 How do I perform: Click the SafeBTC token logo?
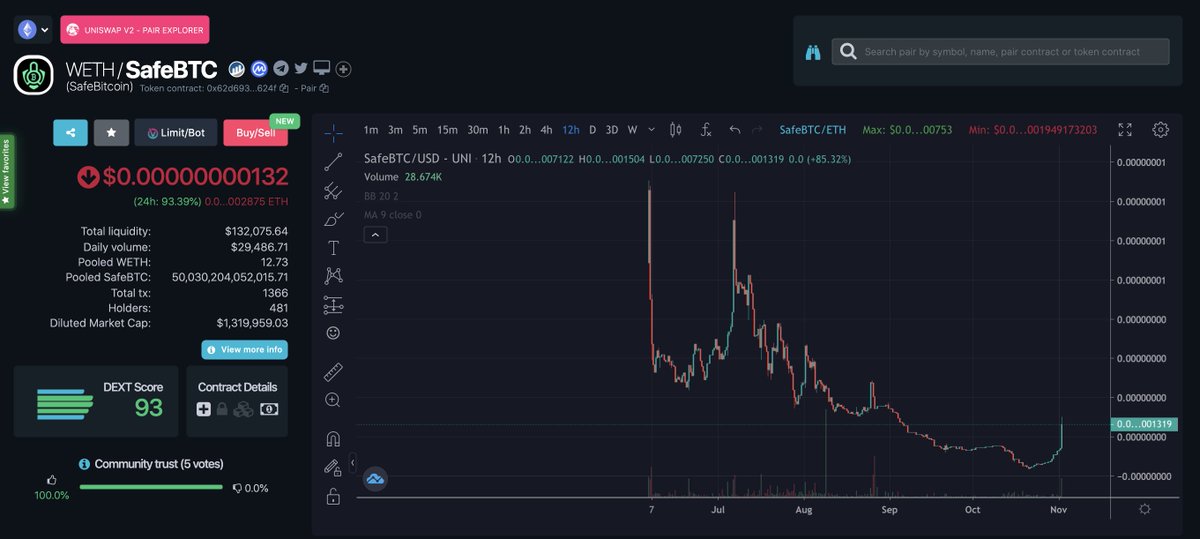[x=35, y=76]
